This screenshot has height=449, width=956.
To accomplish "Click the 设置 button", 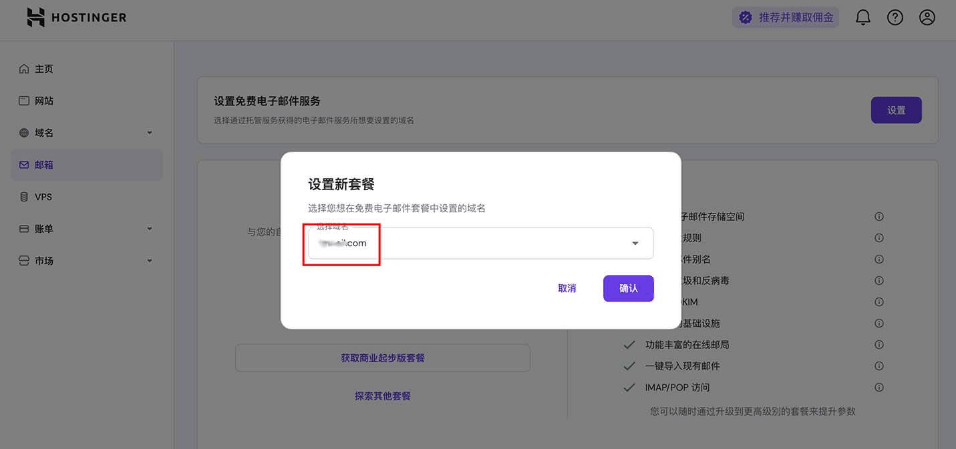I will coord(896,110).
